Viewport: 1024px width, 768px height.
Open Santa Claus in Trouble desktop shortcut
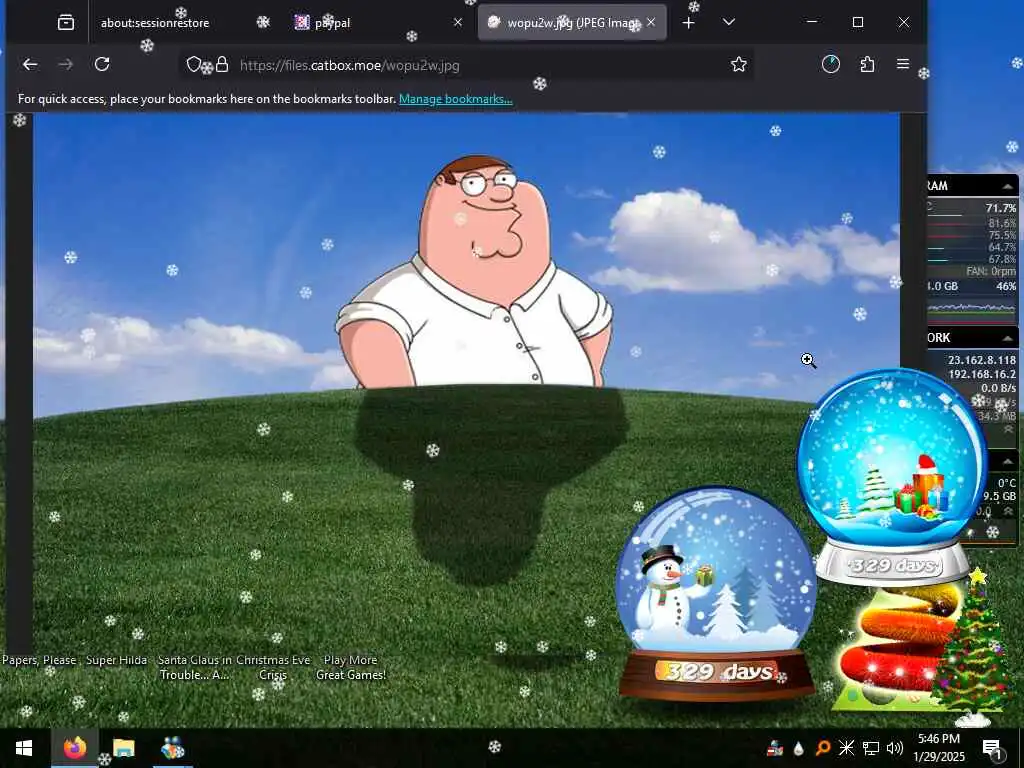coord(195,667)
